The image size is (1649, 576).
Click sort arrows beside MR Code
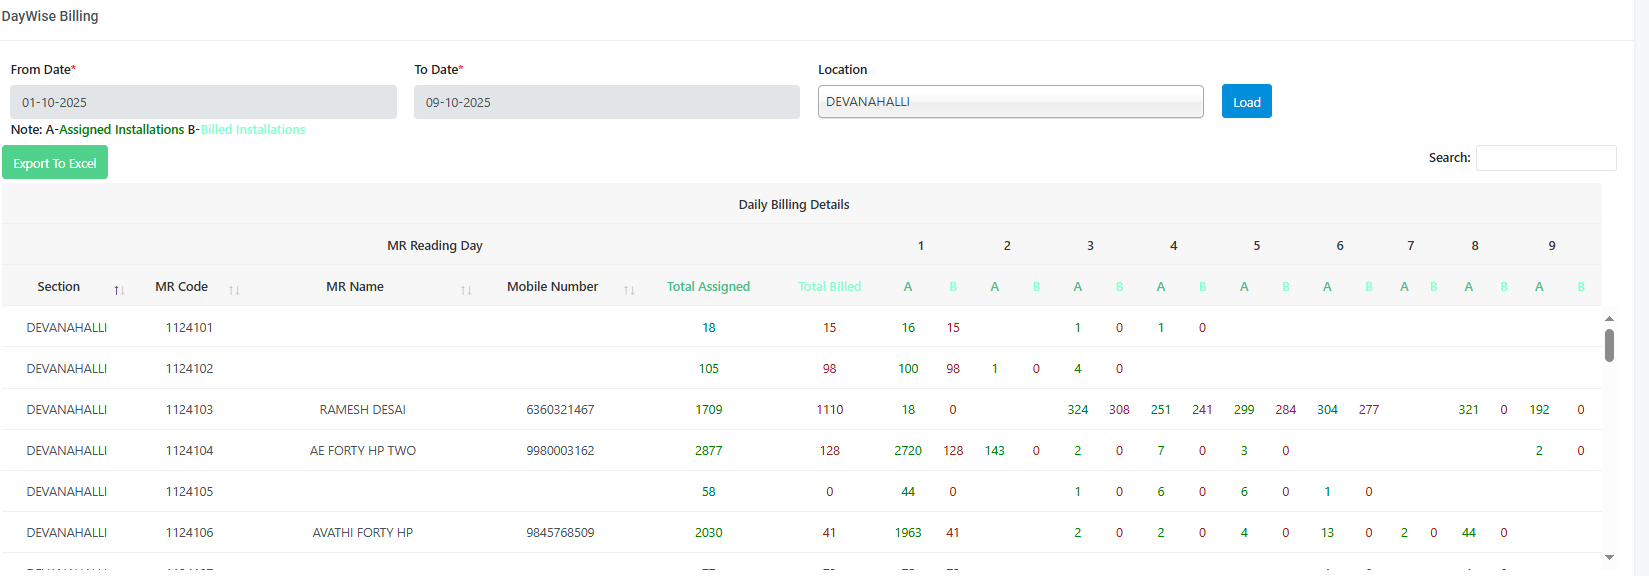[x=234, y=290]
